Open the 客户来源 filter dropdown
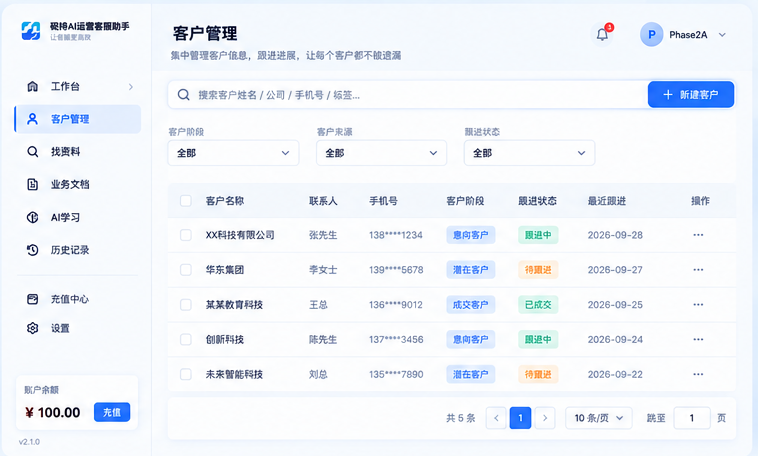 tap(381, 153)
